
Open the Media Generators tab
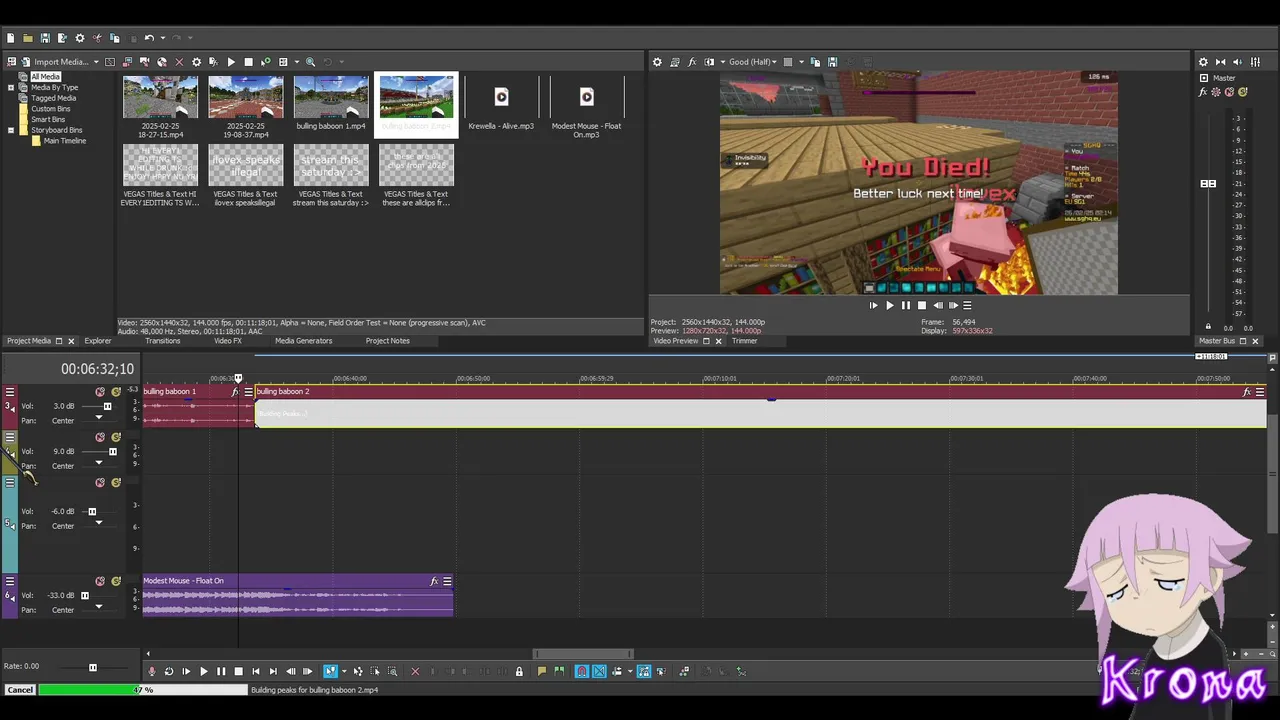pos(303,341)
